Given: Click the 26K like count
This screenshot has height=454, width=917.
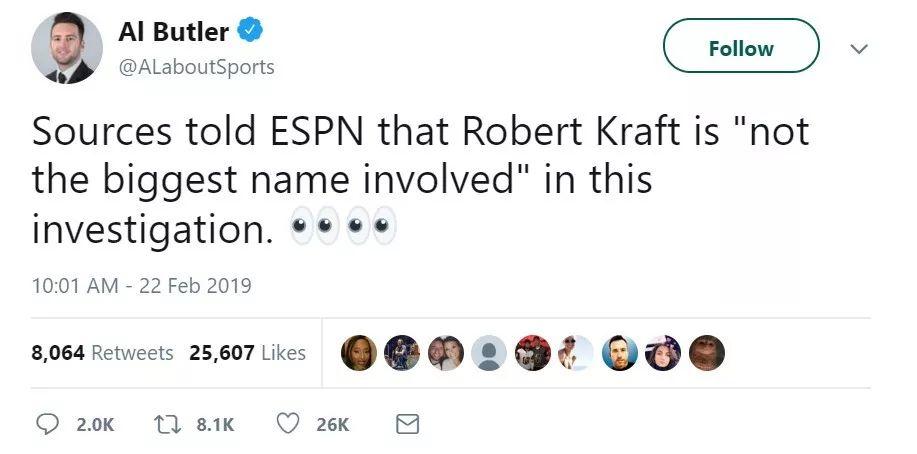Looking at the screenshot, I should pos(333,425).
